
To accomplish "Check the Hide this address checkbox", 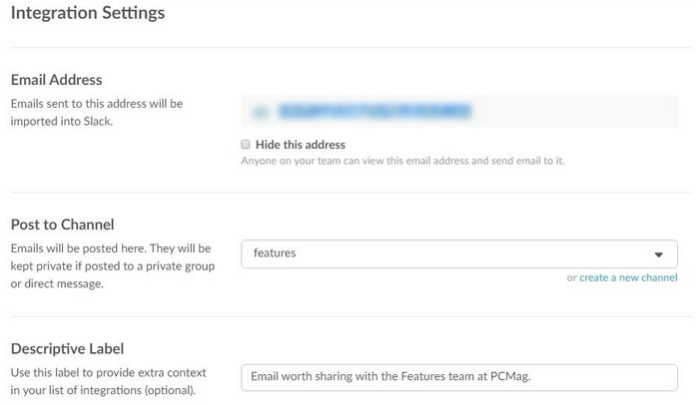I will coord(245,144).
